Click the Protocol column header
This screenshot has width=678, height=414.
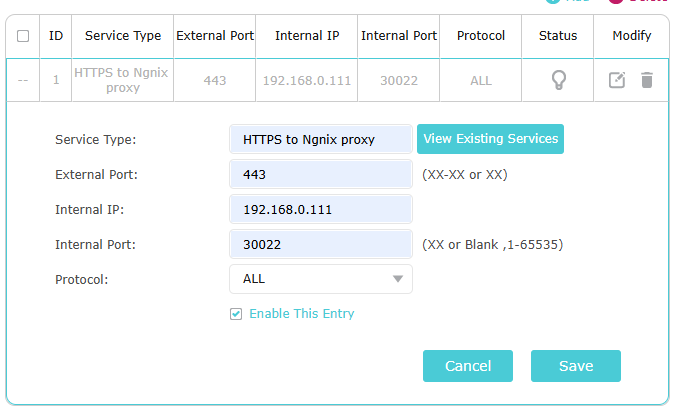pyautogui.click(x=481, y=36)
